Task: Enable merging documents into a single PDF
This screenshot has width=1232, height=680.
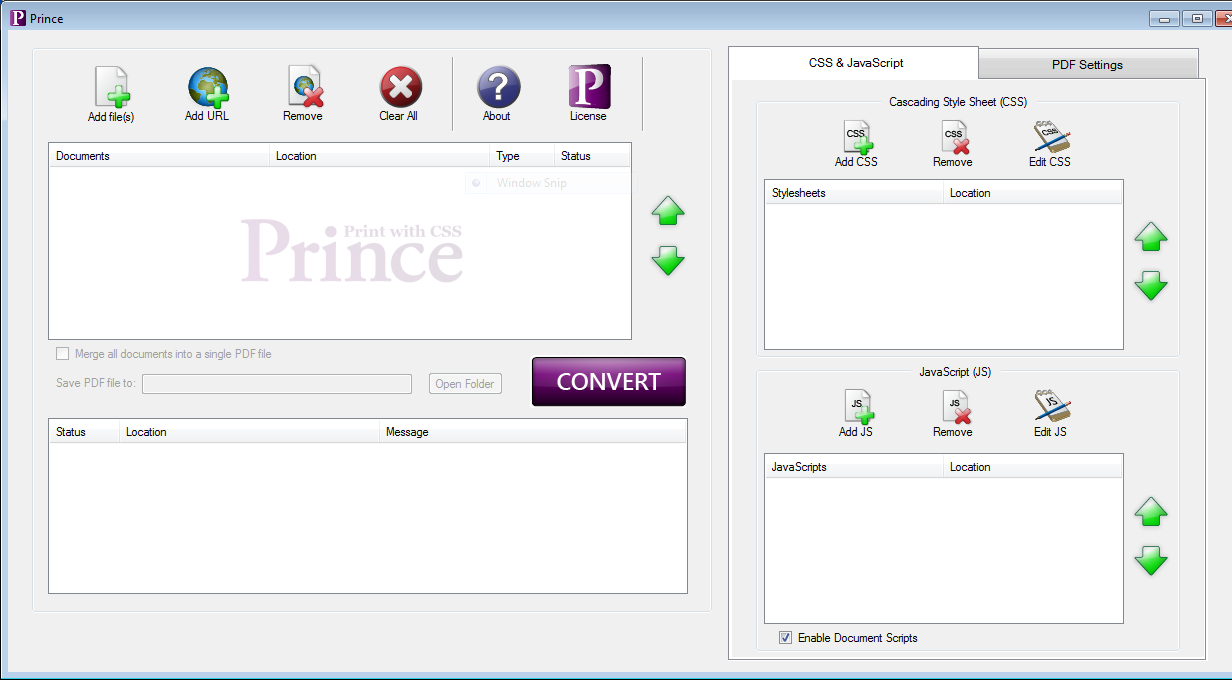Action: point(62,353)
